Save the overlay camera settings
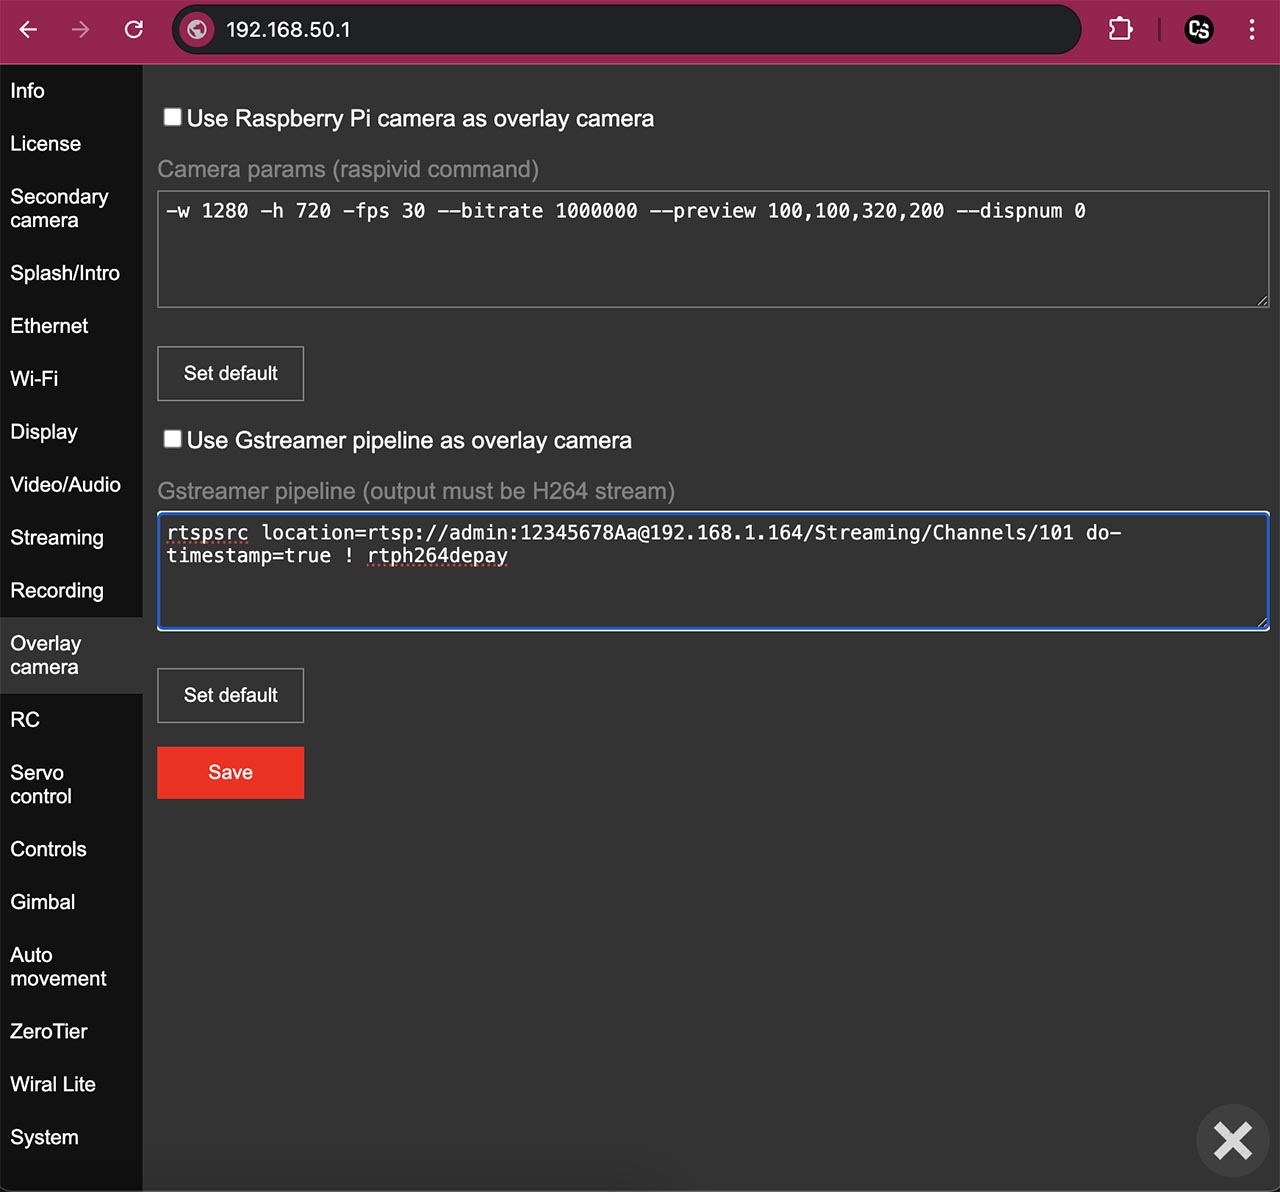Viewport: 1280px width, 1192px height. (x=231, y=772)
